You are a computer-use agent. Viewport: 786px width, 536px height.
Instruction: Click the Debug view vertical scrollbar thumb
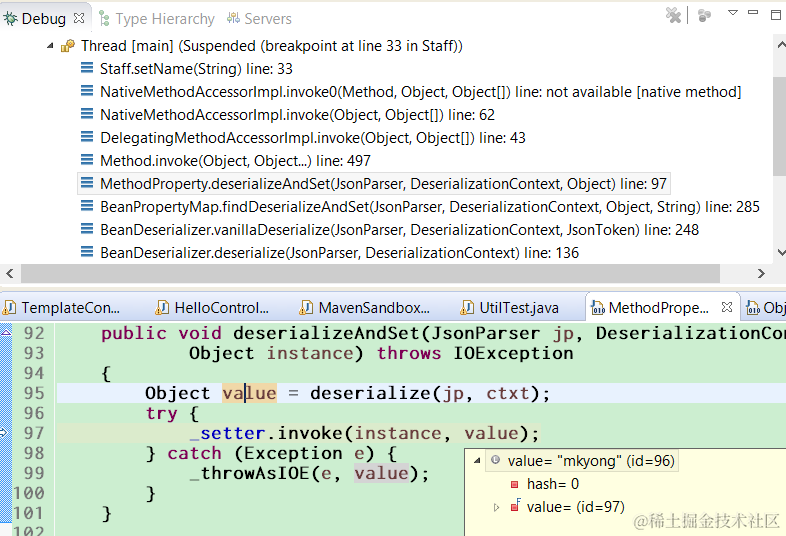[779, 126]
